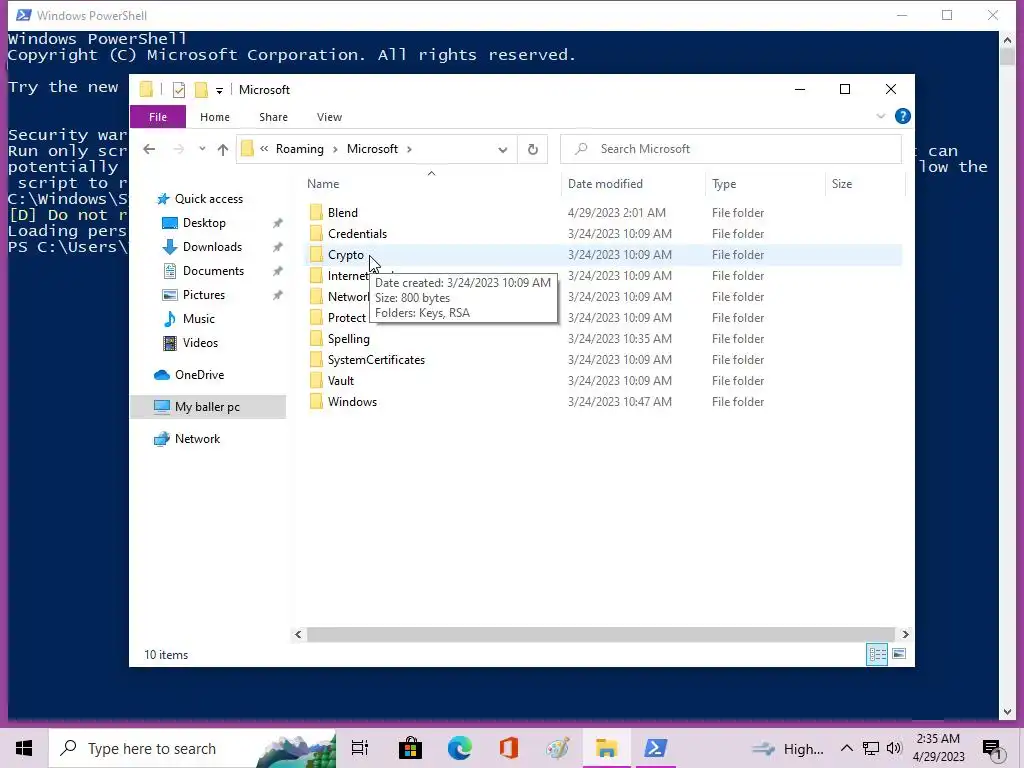The width and height of the screenshot is (1024, 768).
Task: Unpin Desktop from Quick access
Action: [278, 223]
